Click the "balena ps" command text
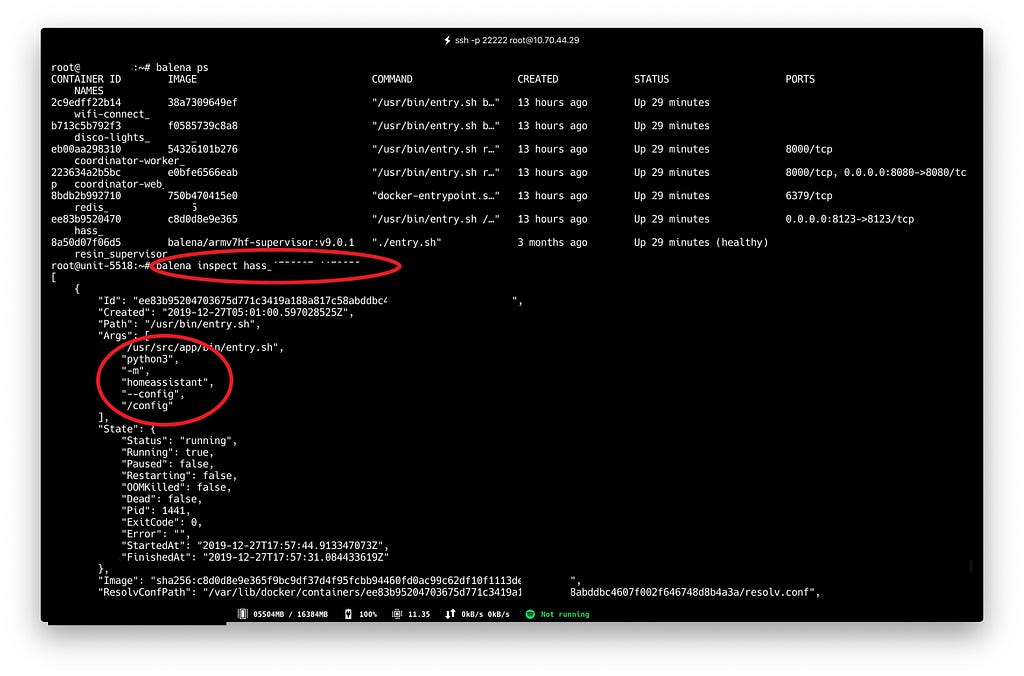This screenshot has width=1024, height=676. point(182,67)
